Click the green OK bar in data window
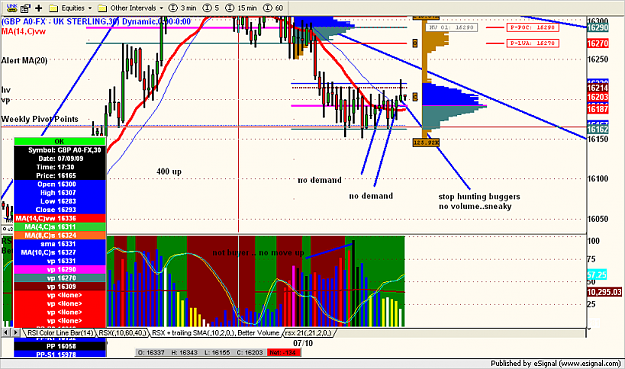Image resolution: width=625 pixels, height=369 pixels. 59,141
